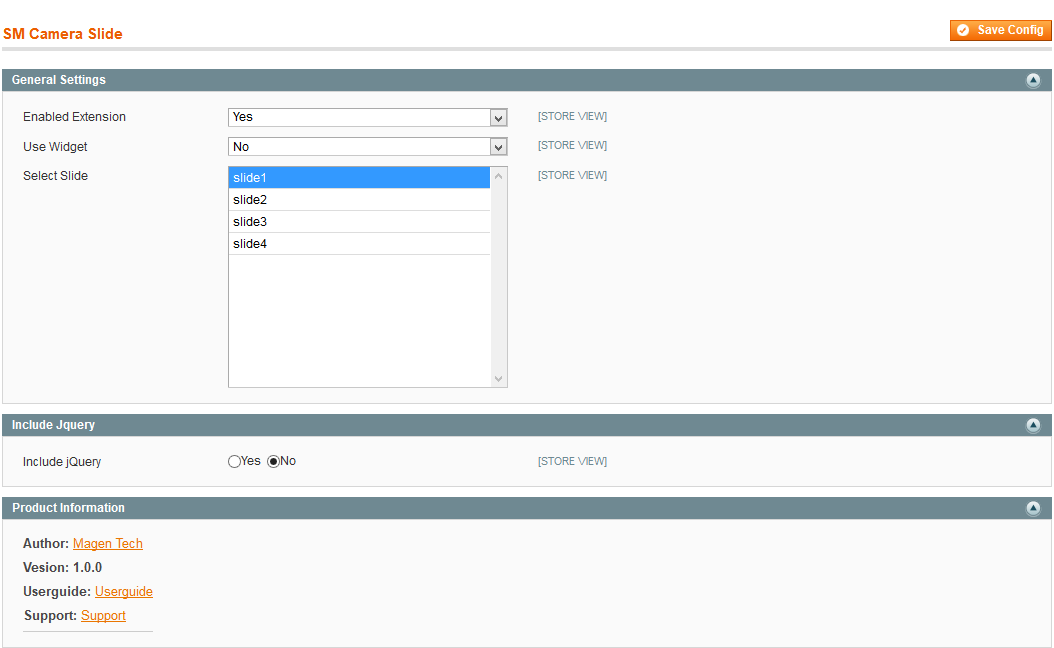Viewport: 1054px width, 648px height.
Task: Click STORE VIEW scope next to Select Slide
Action: [572, 175]
